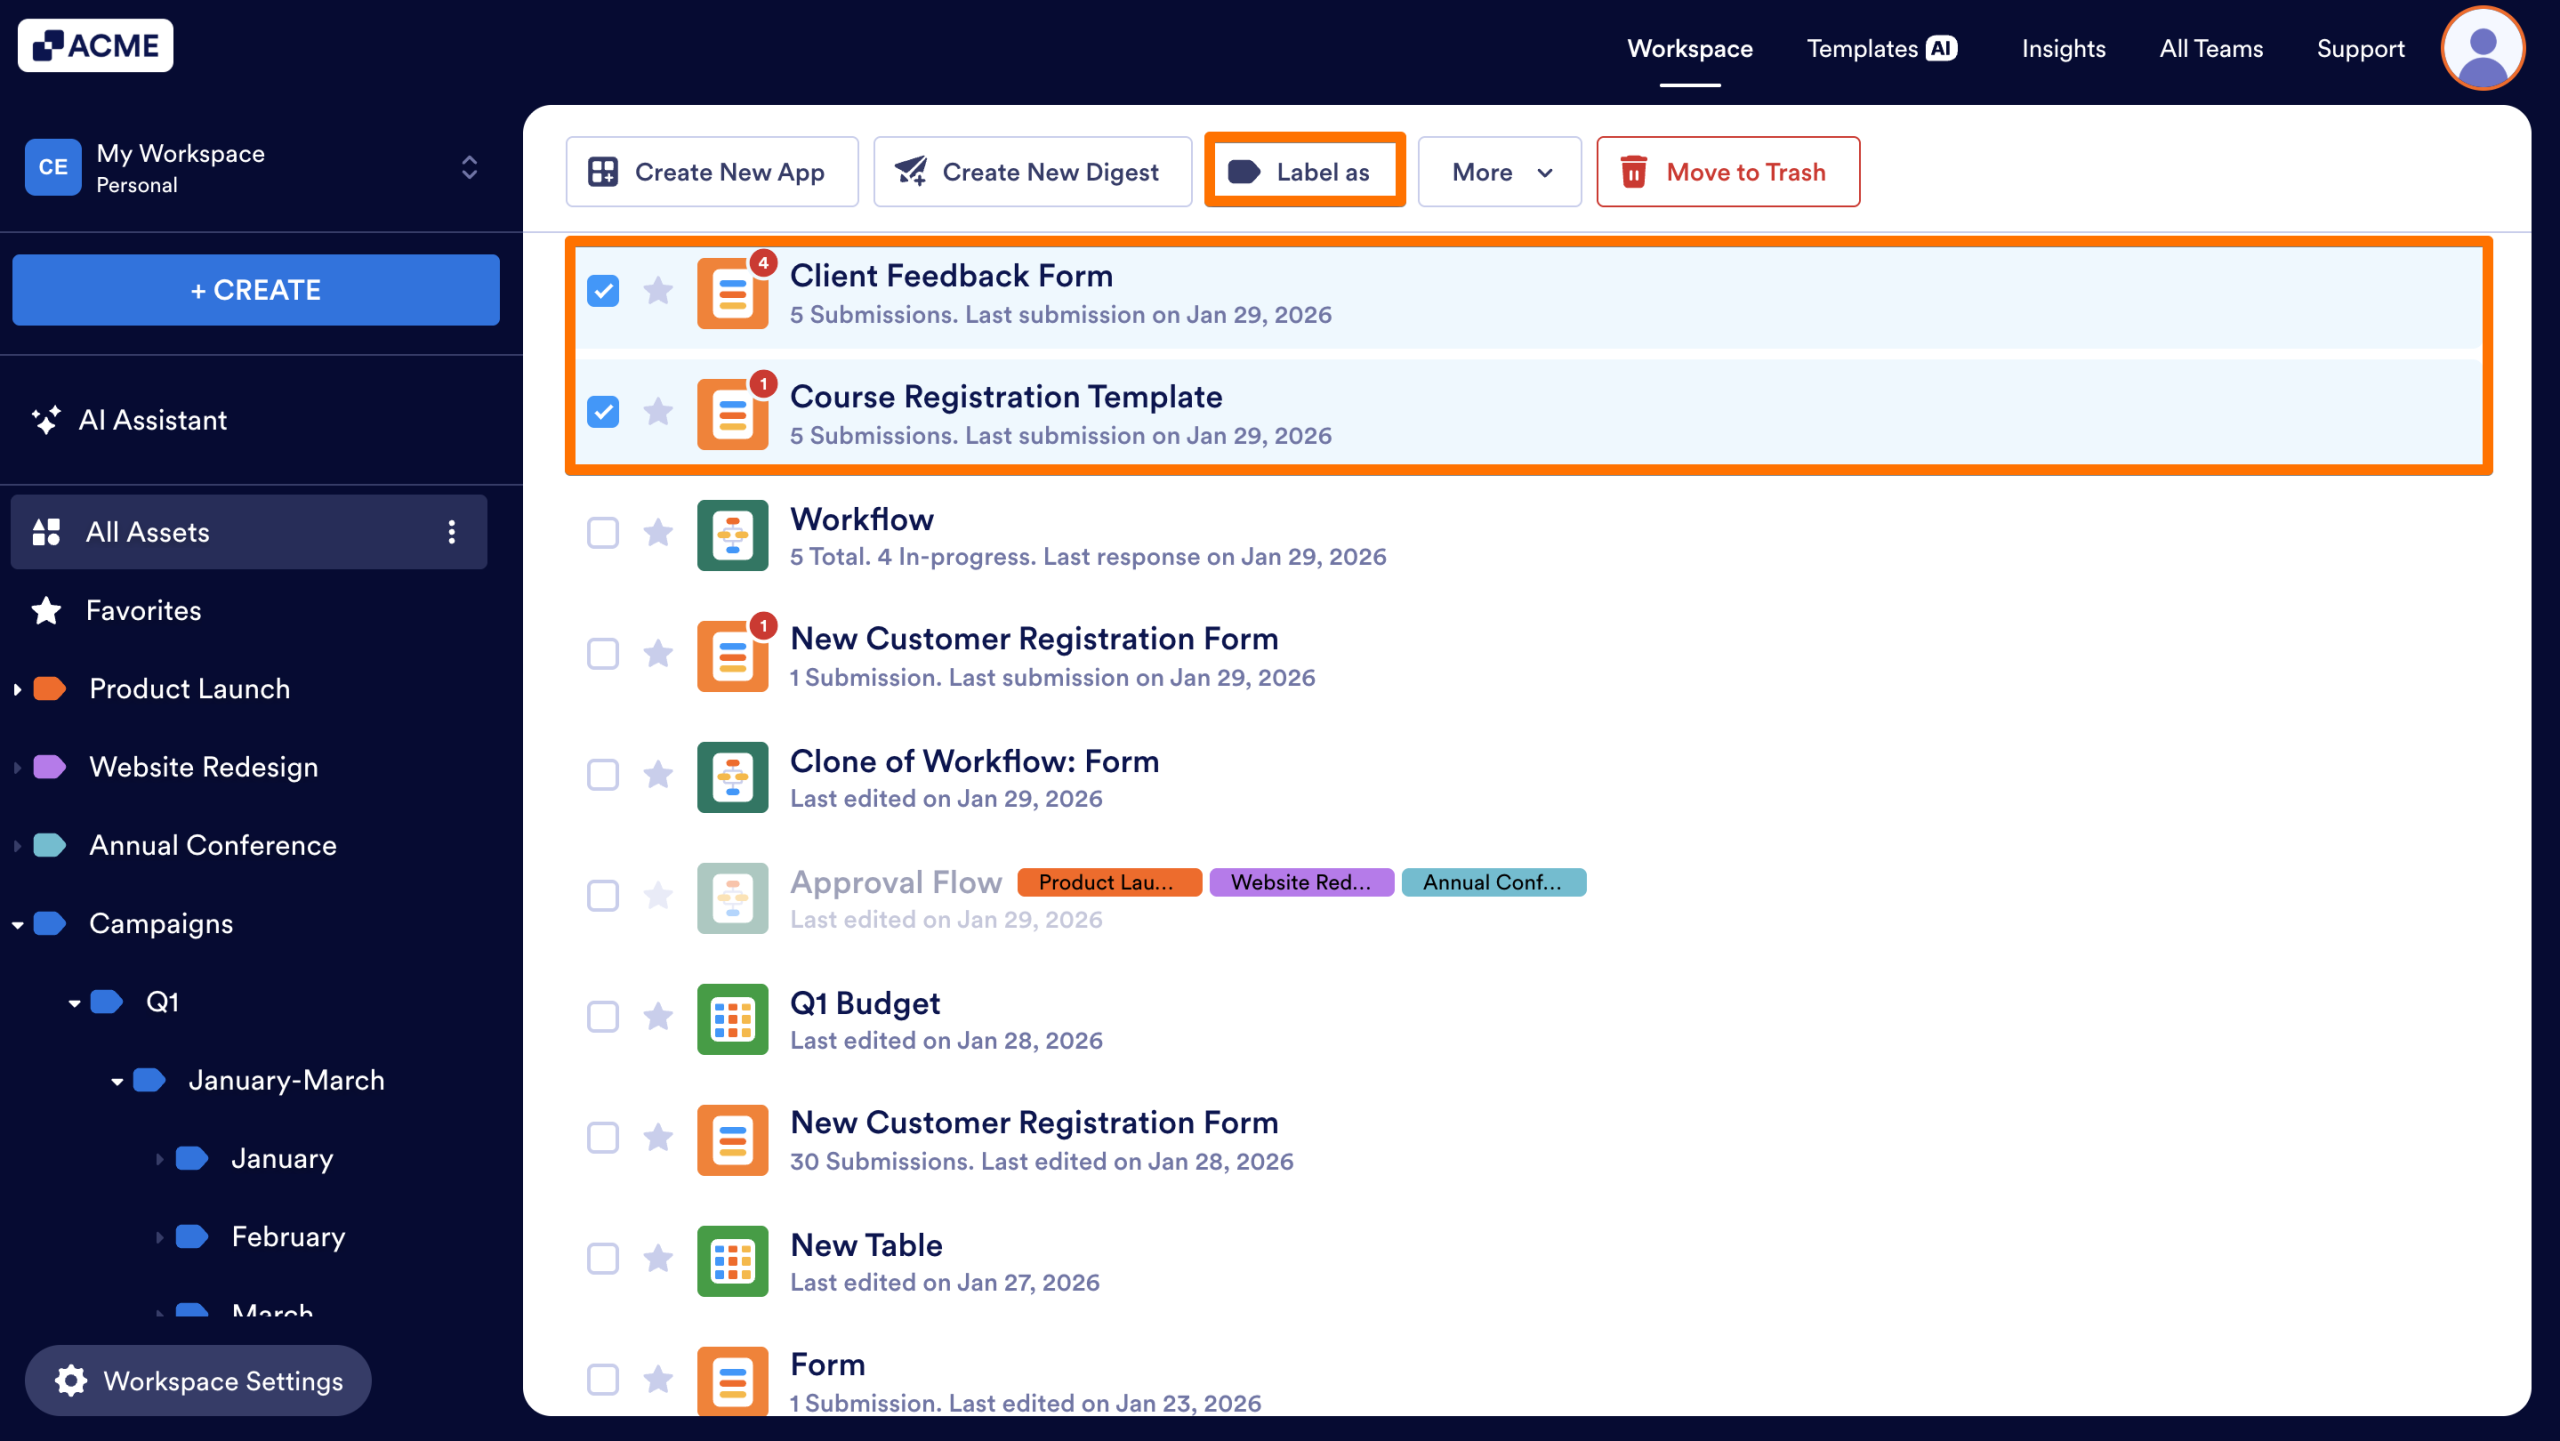Image resolution: width=2560 pixels, height=1441 pixels.
Task: Click the Clone of Workflow: Form icon
Action: [733, 777]
